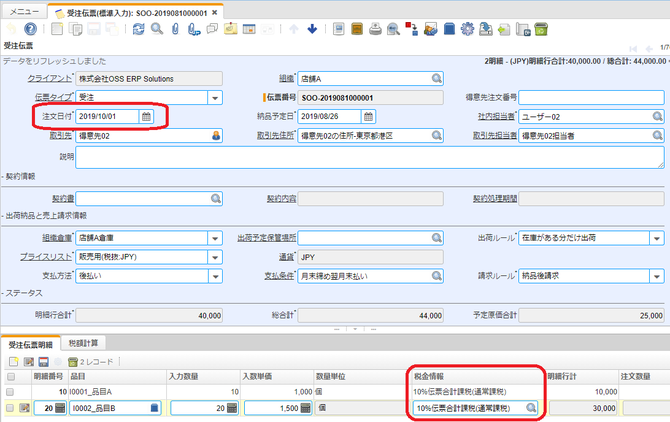Delete detail records with green trash icon
This screenshot has width=670, height=422.
coord(73,362)
